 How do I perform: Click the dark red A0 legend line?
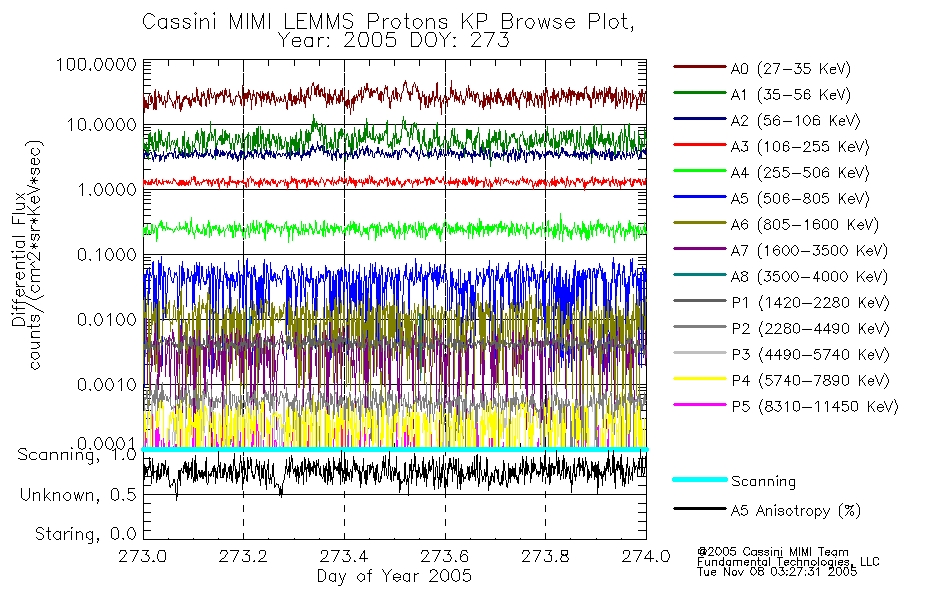point(700,67)
